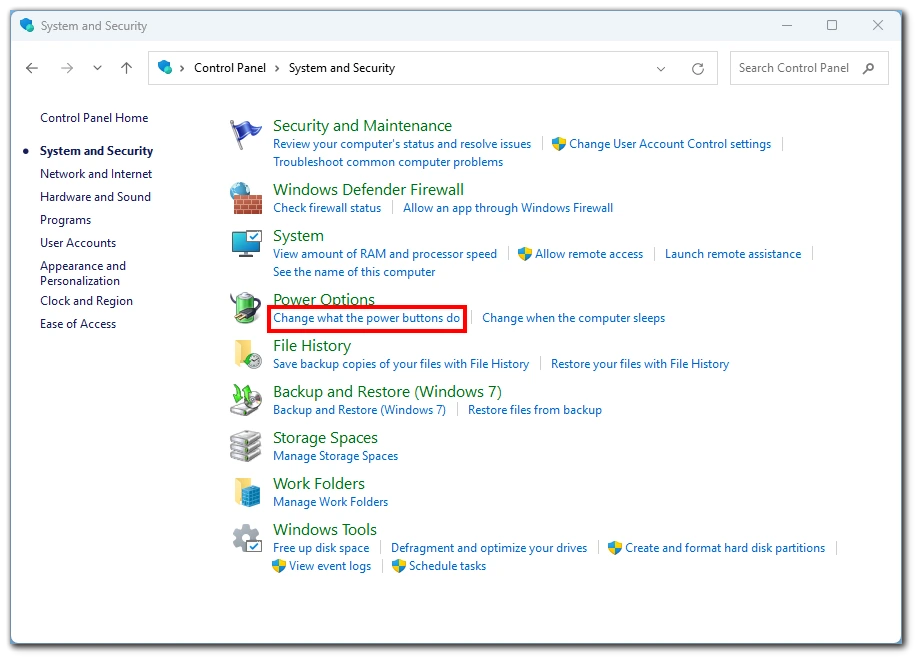Image resolution: width=920 pixels, height=662 pixels.
Task: Open Windows Defender Firewall heading
Action: [x=368, y=190]
